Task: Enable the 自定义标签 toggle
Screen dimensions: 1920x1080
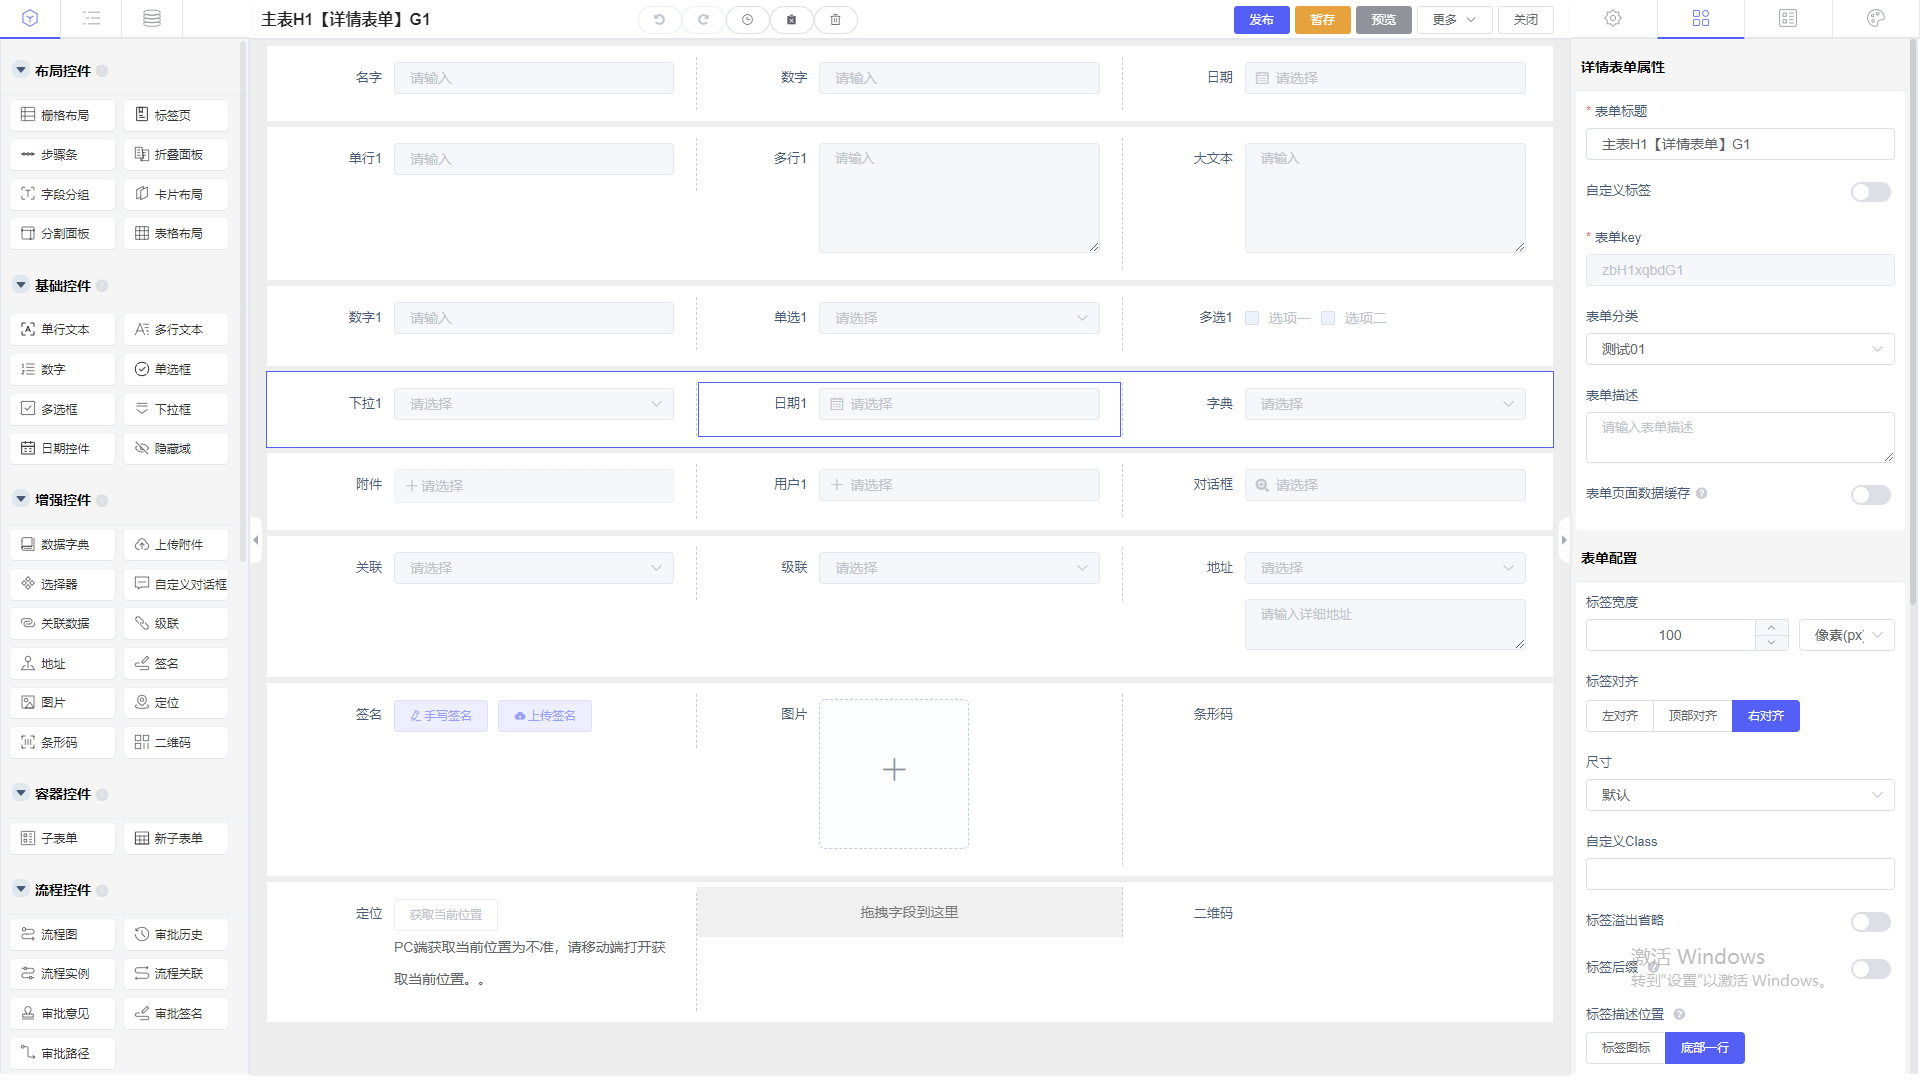Action: click(1870, 191)
